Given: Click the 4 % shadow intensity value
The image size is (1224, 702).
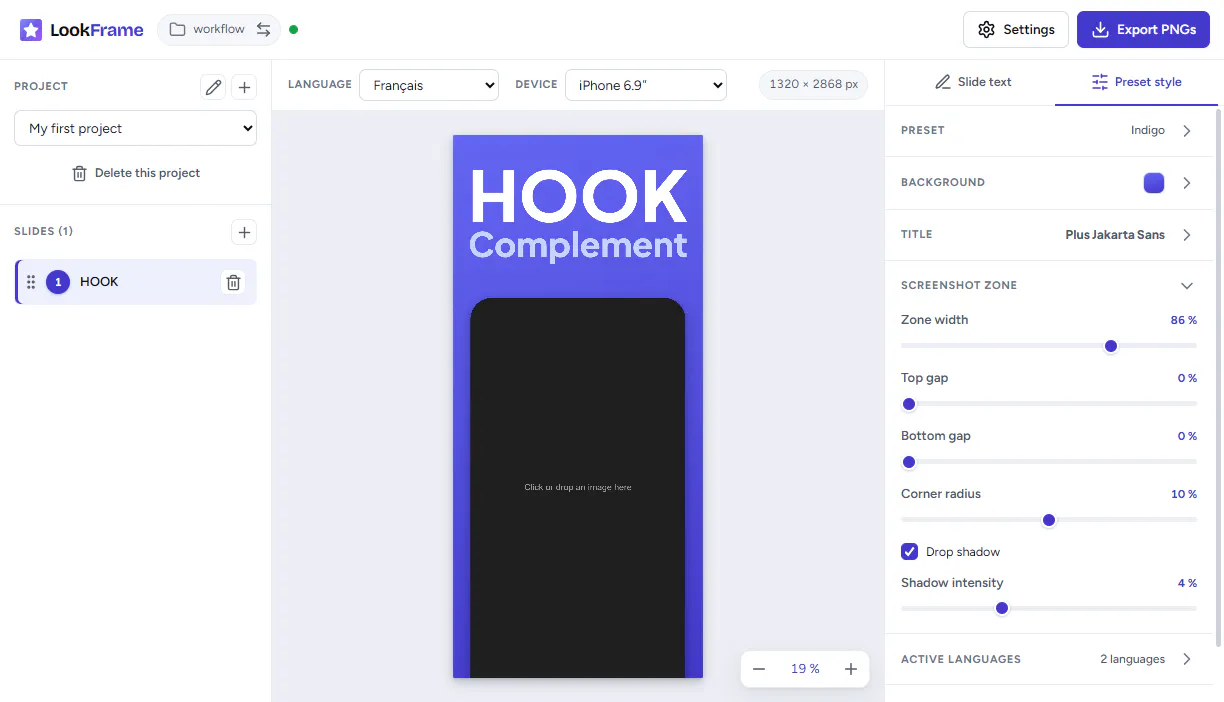Looking at the screenshot, I should pos(1187,583).
